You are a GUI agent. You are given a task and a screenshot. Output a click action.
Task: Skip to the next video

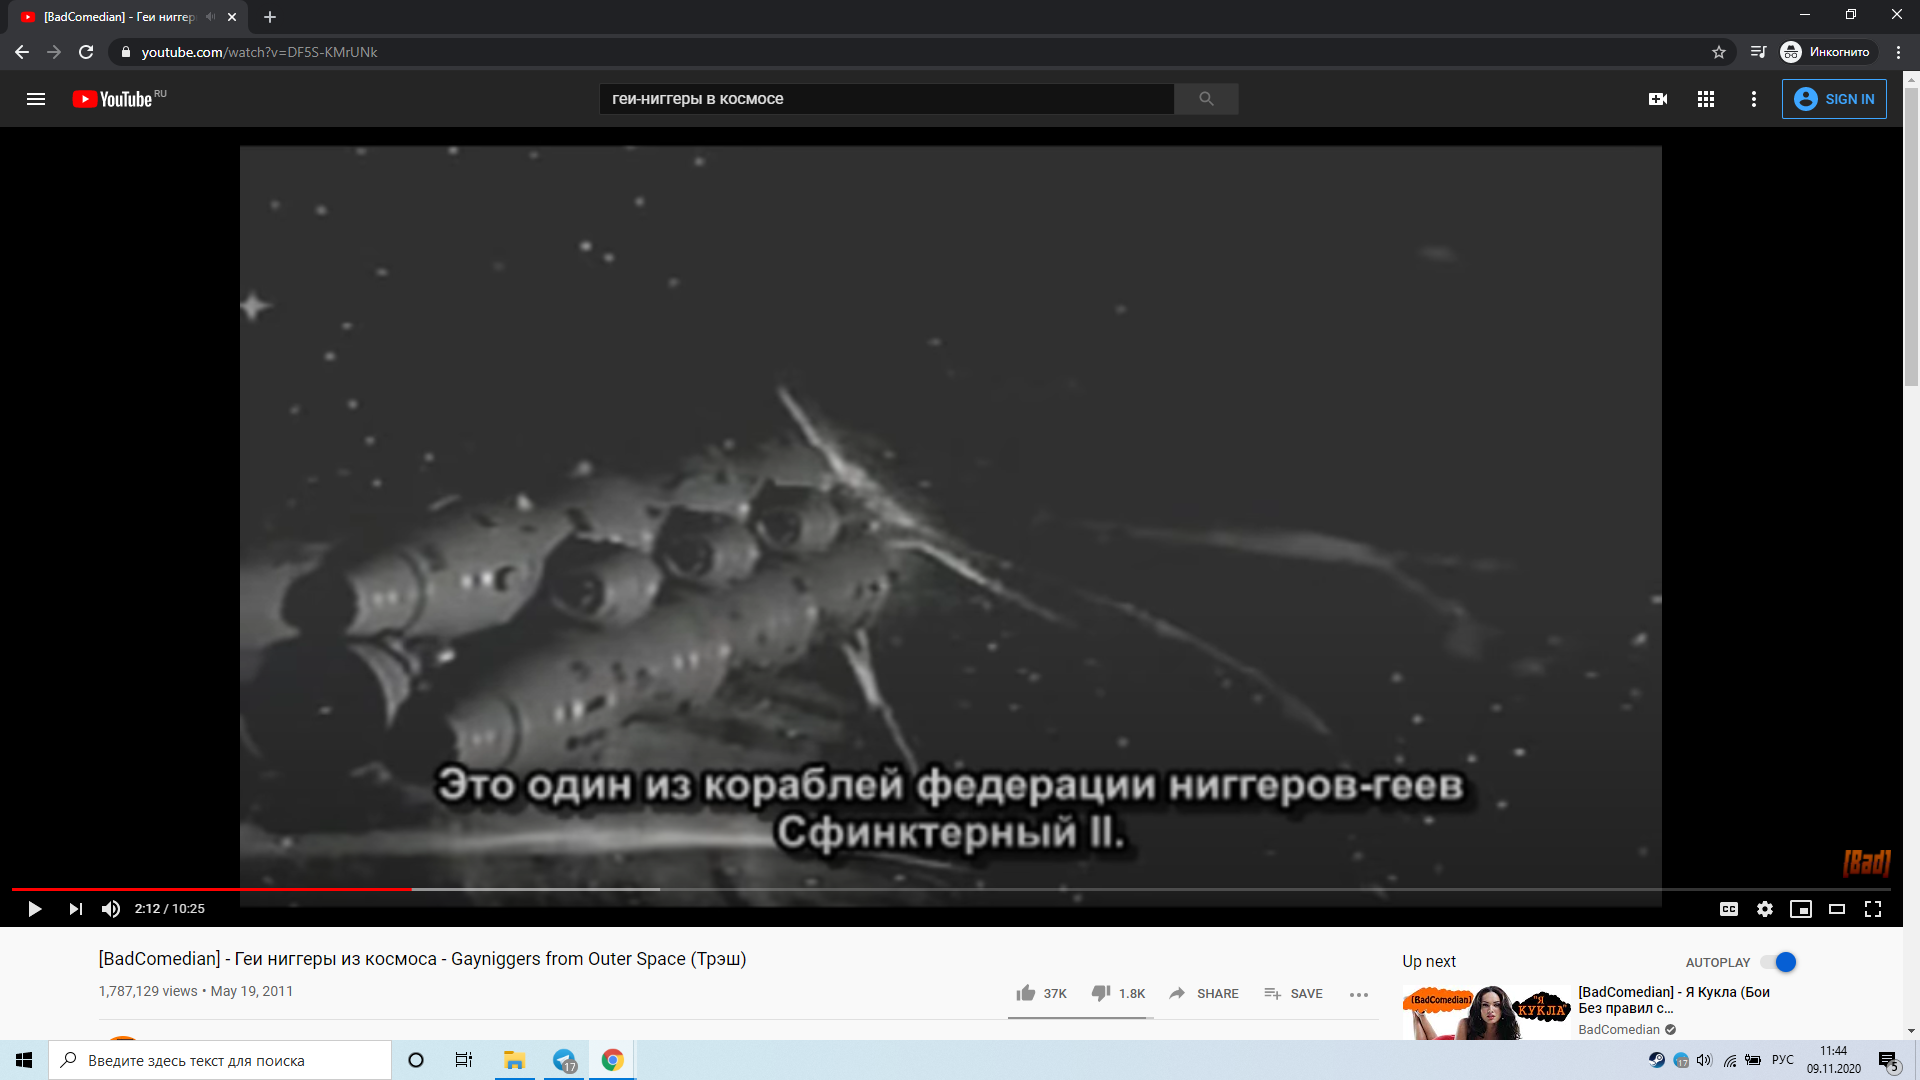[x=76, y=909]
